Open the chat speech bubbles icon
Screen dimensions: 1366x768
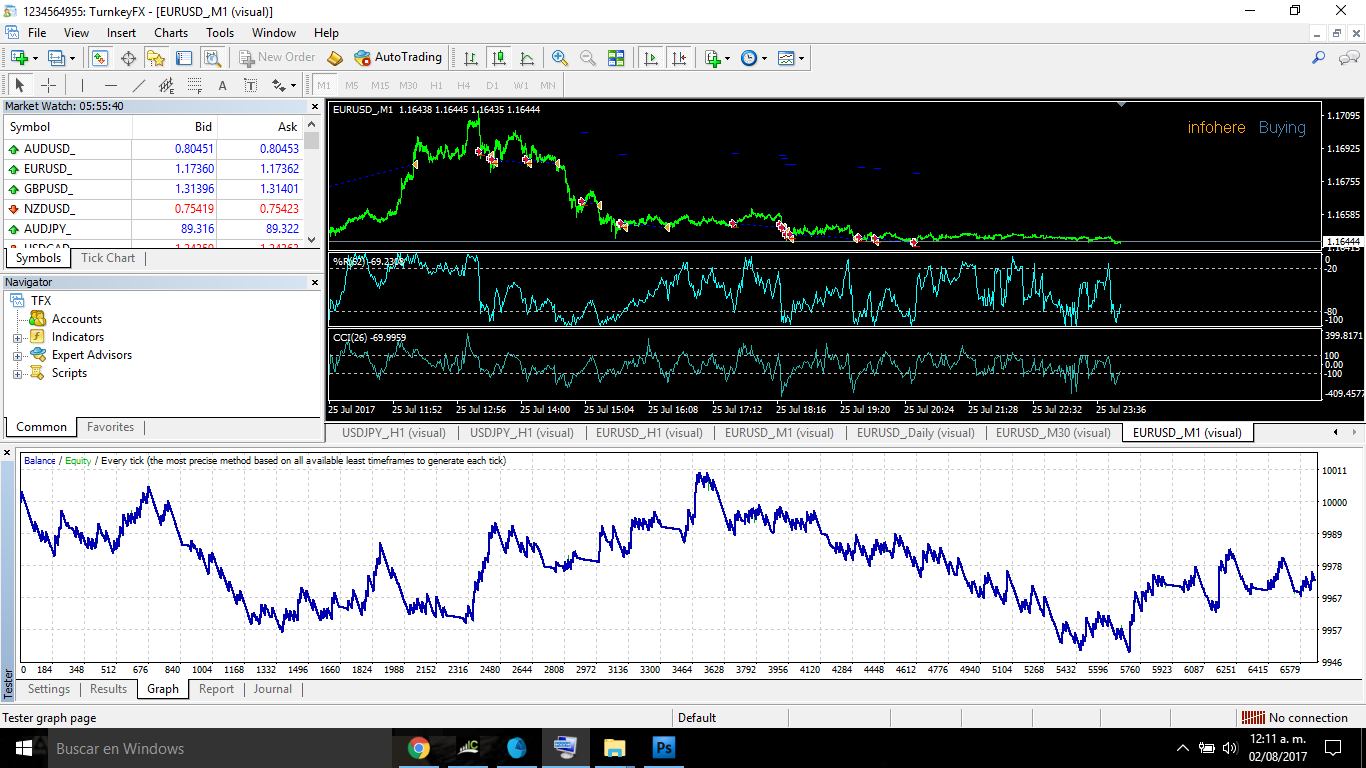click(1347, 58)
